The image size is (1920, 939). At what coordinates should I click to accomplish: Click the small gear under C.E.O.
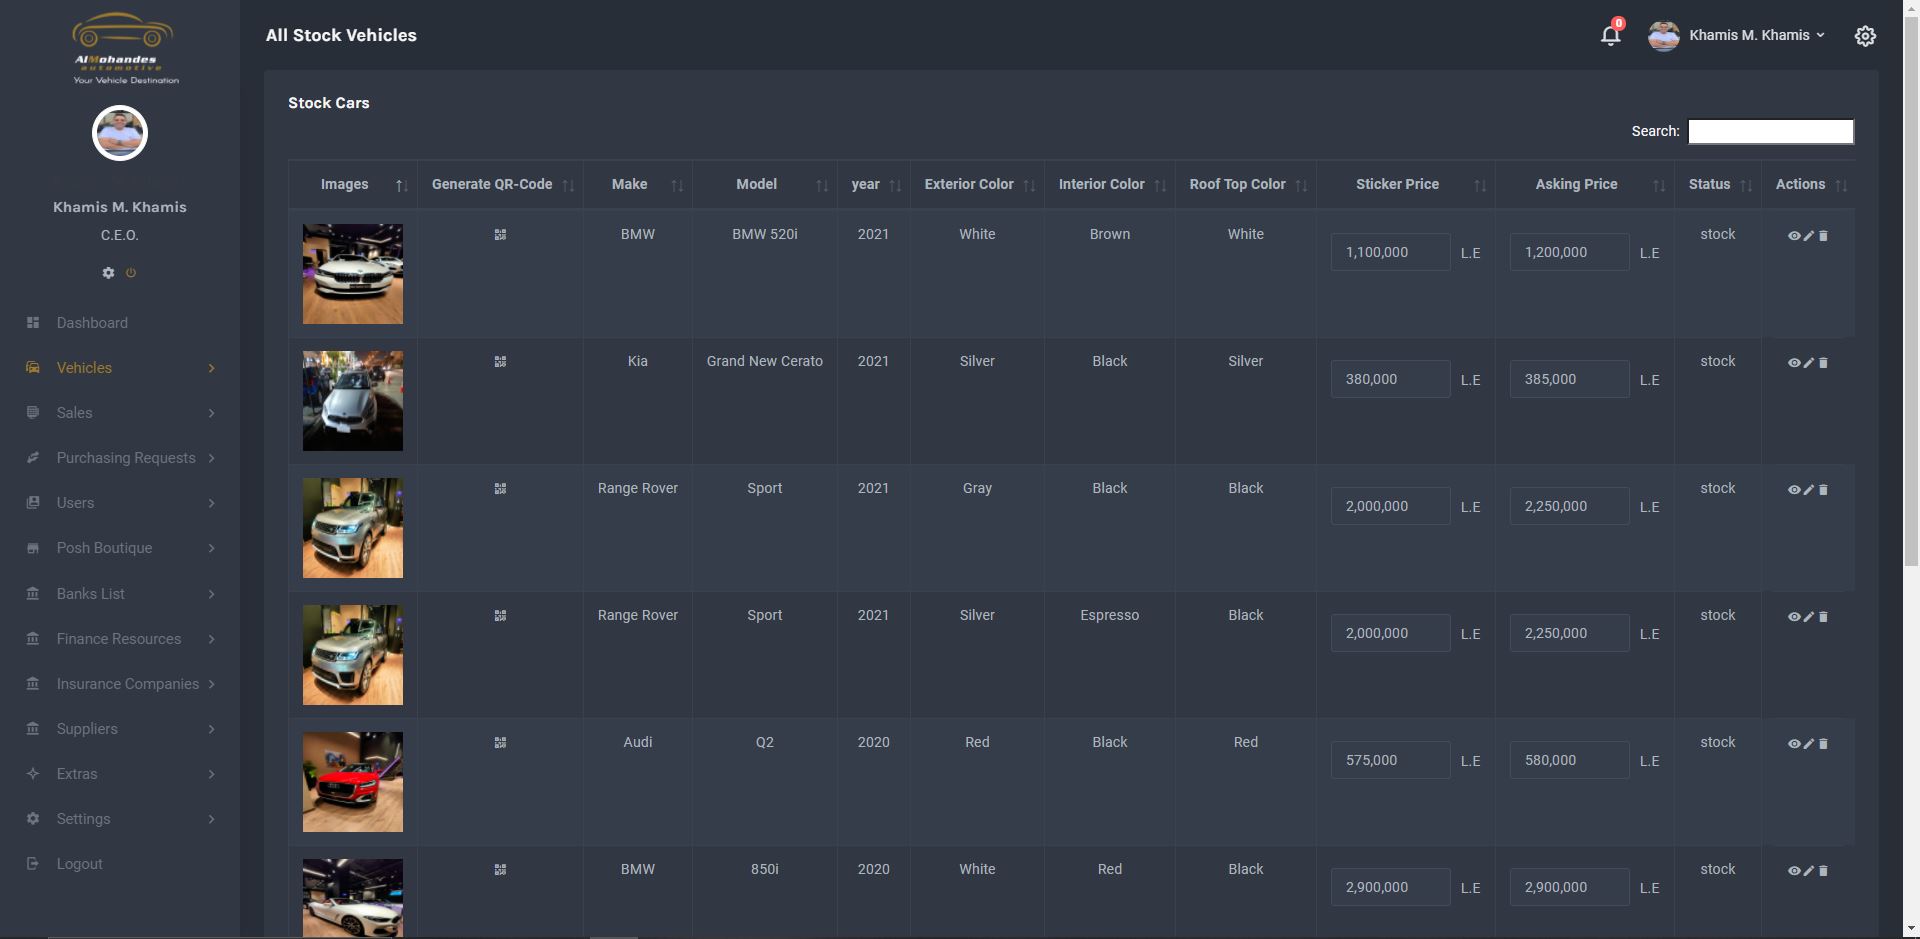point(108,273)
